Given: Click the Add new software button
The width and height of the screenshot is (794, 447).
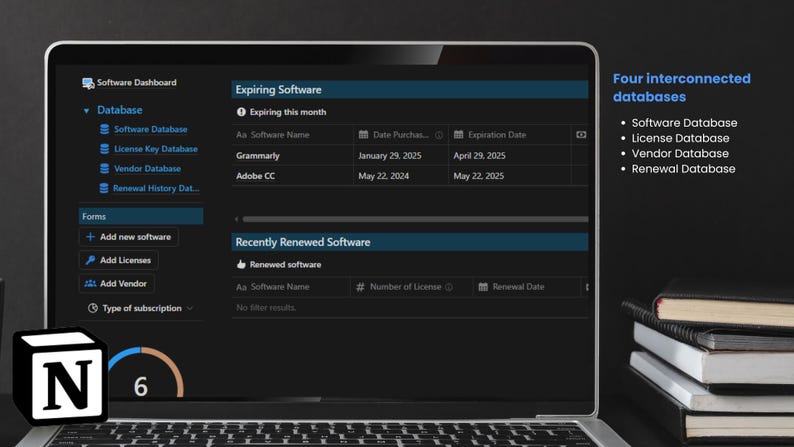Looking at the screenshot, I should click(129, 237).
